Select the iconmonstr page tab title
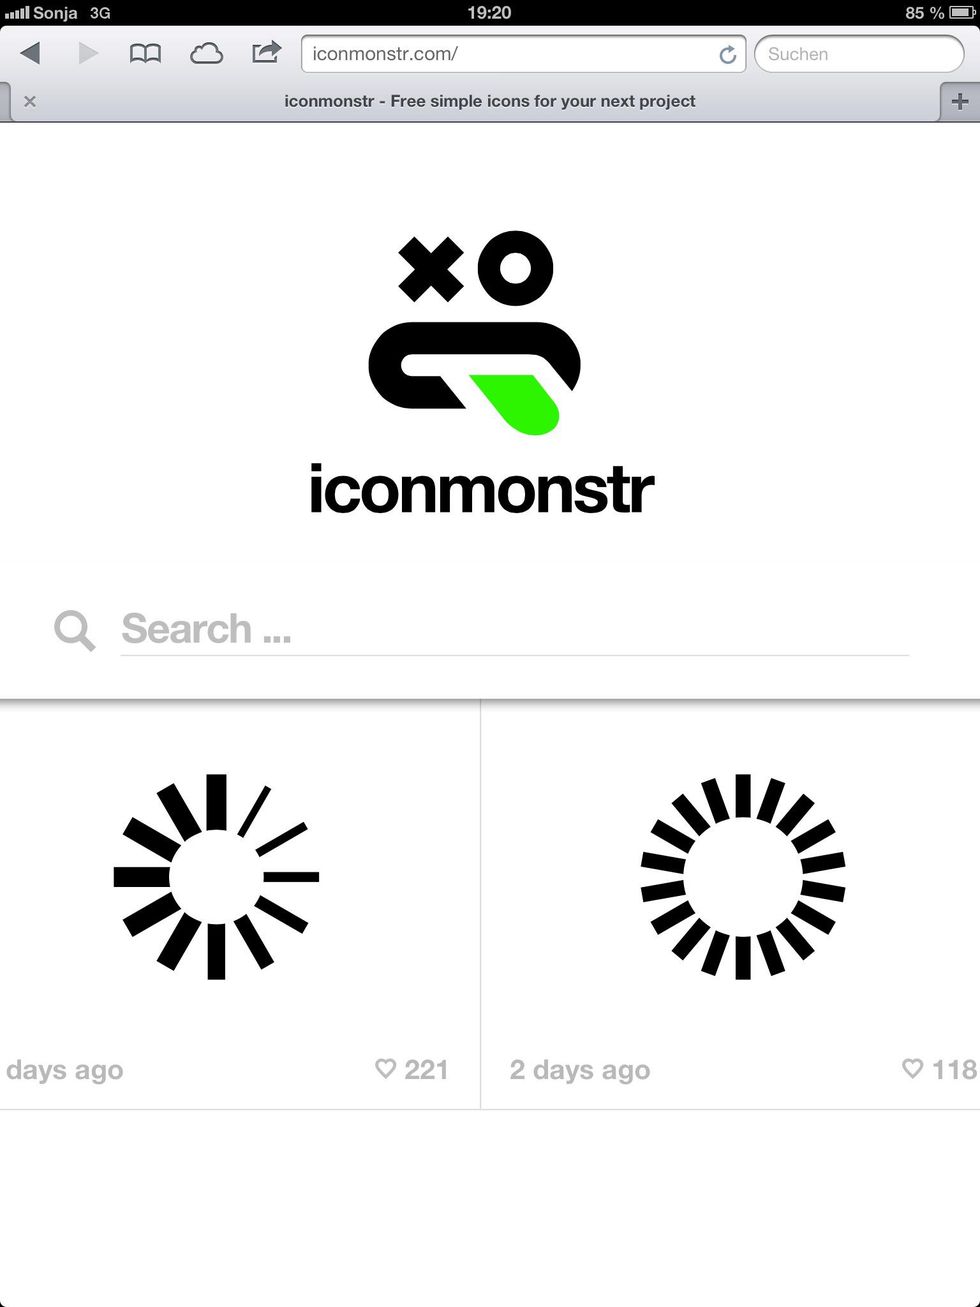 click(490, 101)
